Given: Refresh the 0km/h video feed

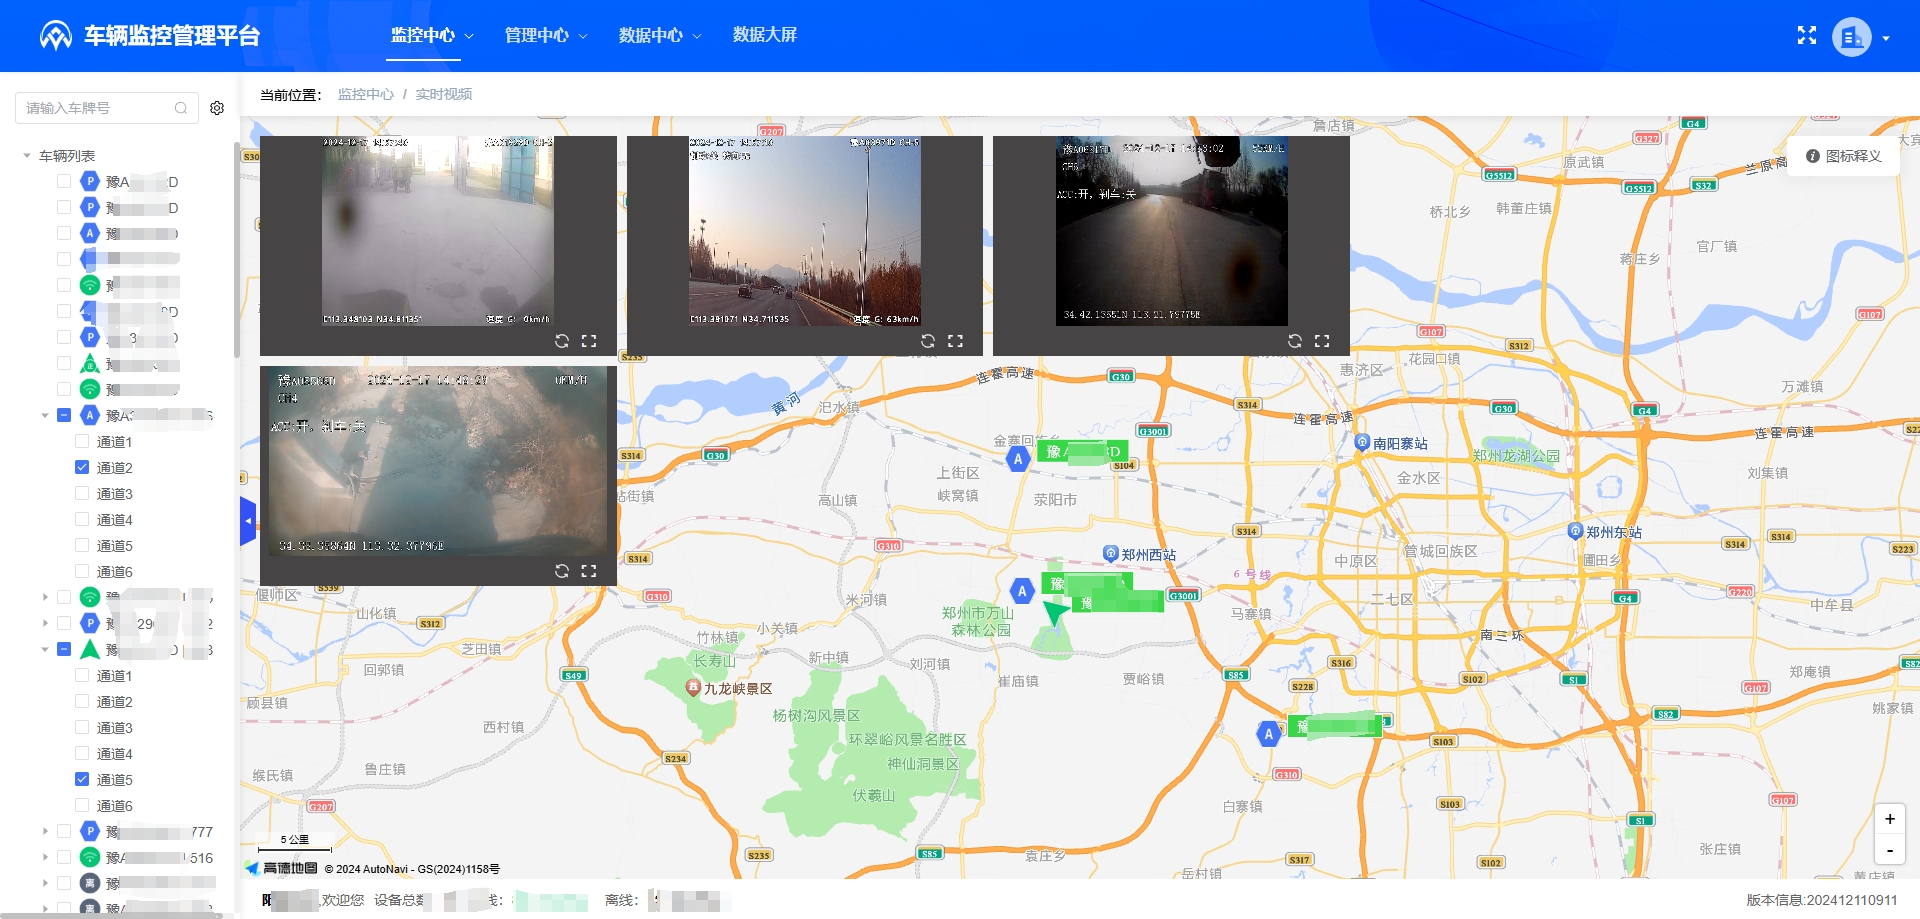Looking at the screenshot, I should coord(562,341).
